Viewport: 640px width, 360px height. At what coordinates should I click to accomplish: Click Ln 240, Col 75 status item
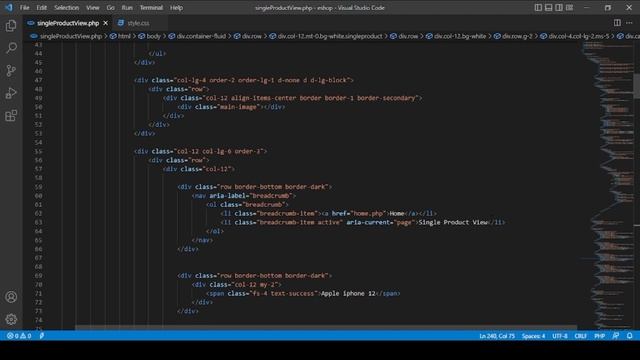tap(497, 336)
